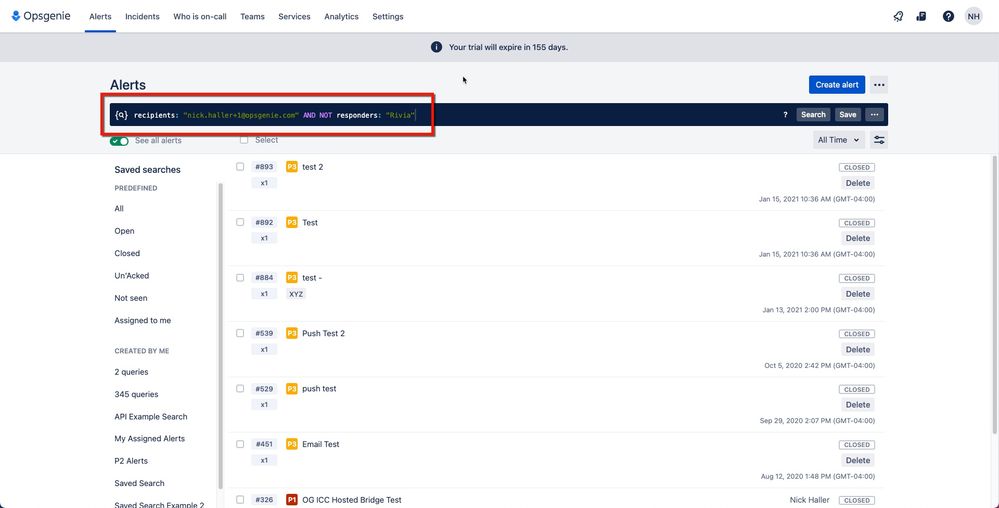Open Who is on-call tab
Screen dimensions: 999x508
coord(200,17)
